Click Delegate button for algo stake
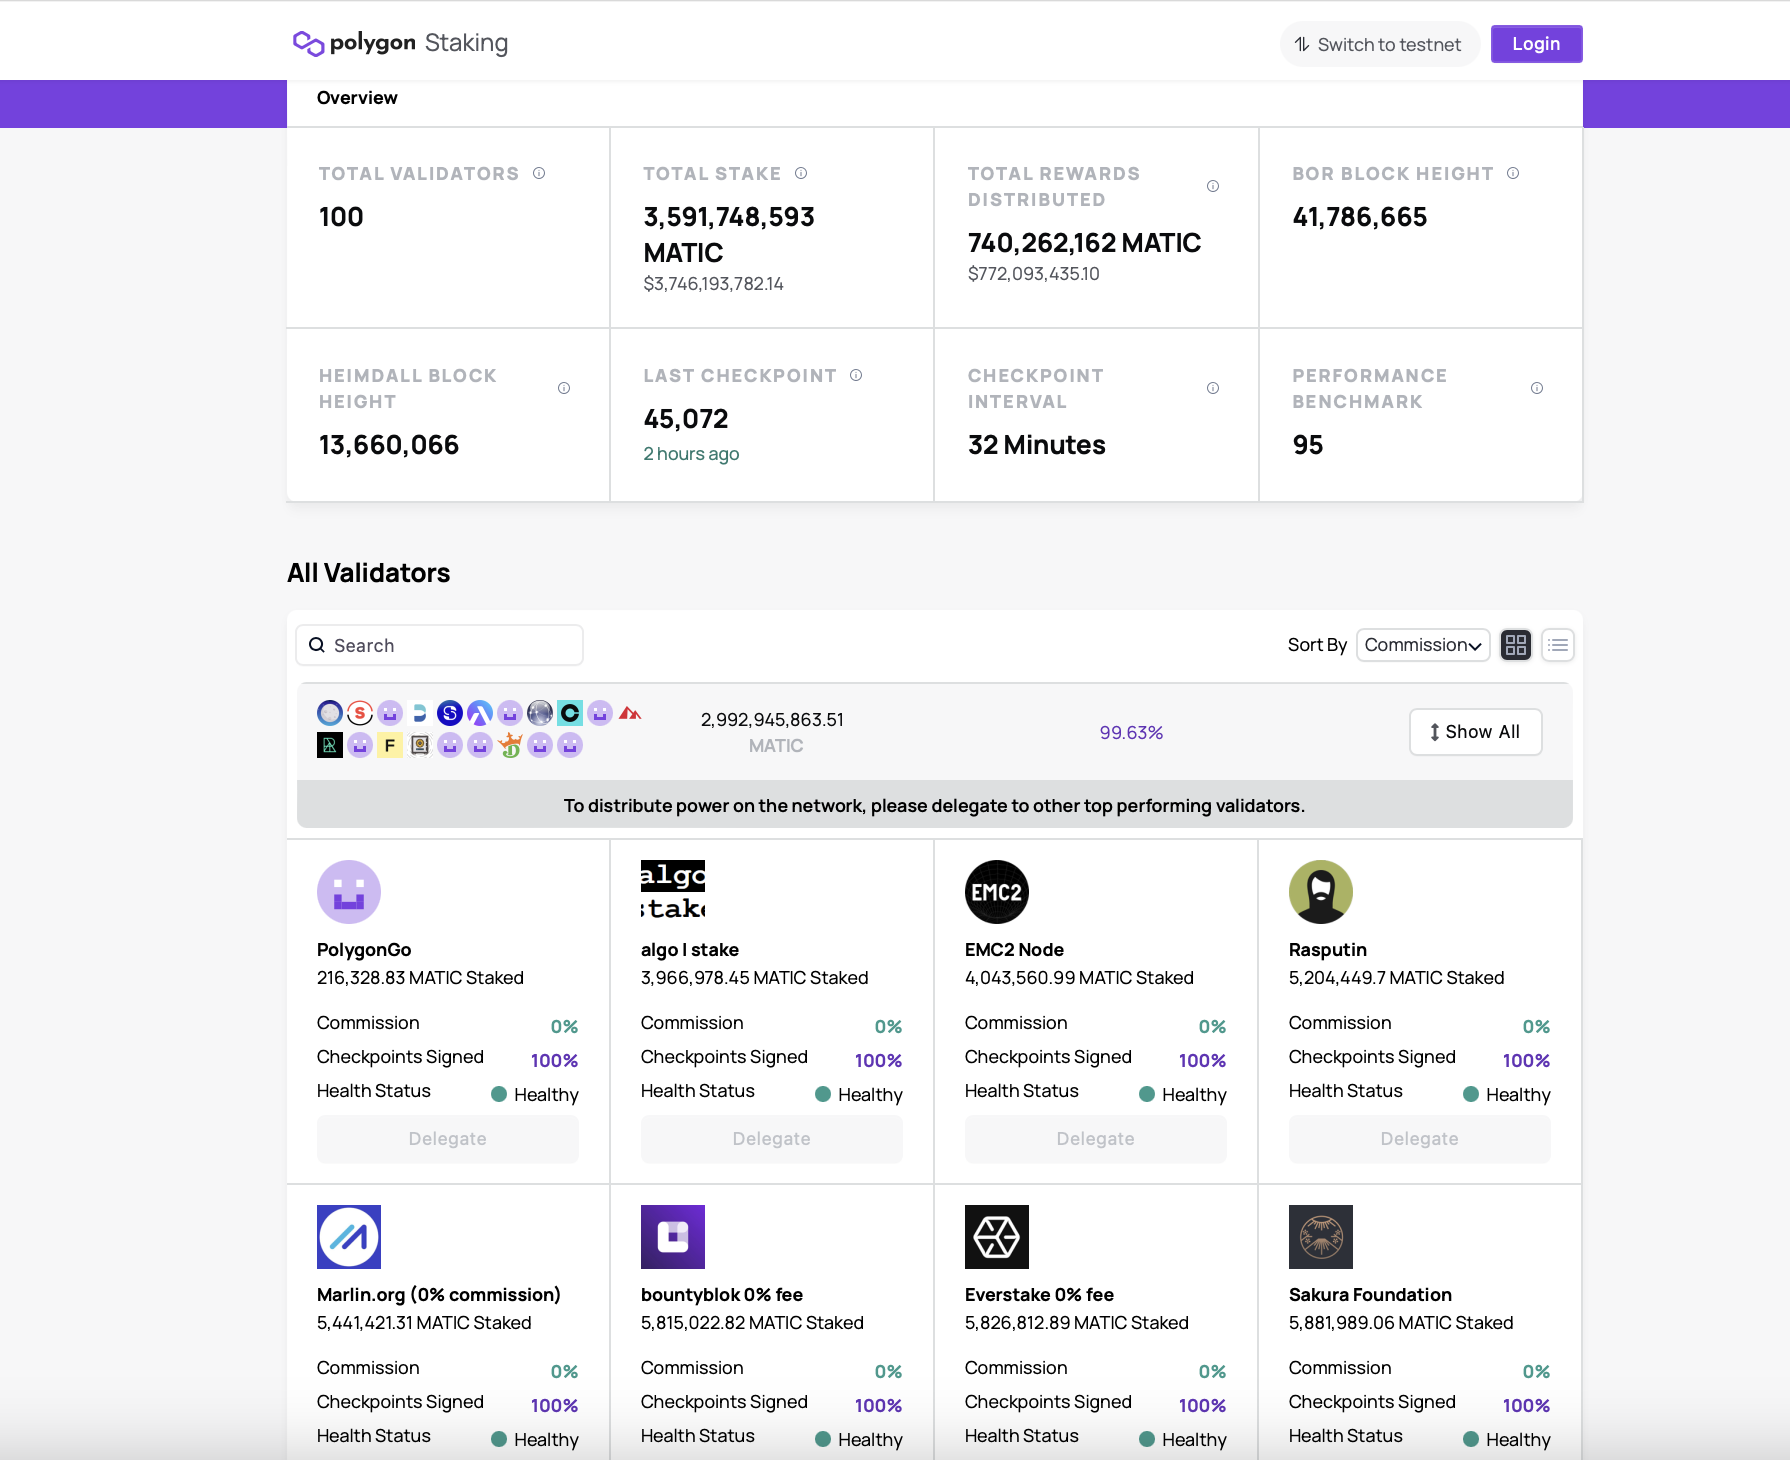The width and height of the screenshot is (1790, 1460). [772, 1139]
